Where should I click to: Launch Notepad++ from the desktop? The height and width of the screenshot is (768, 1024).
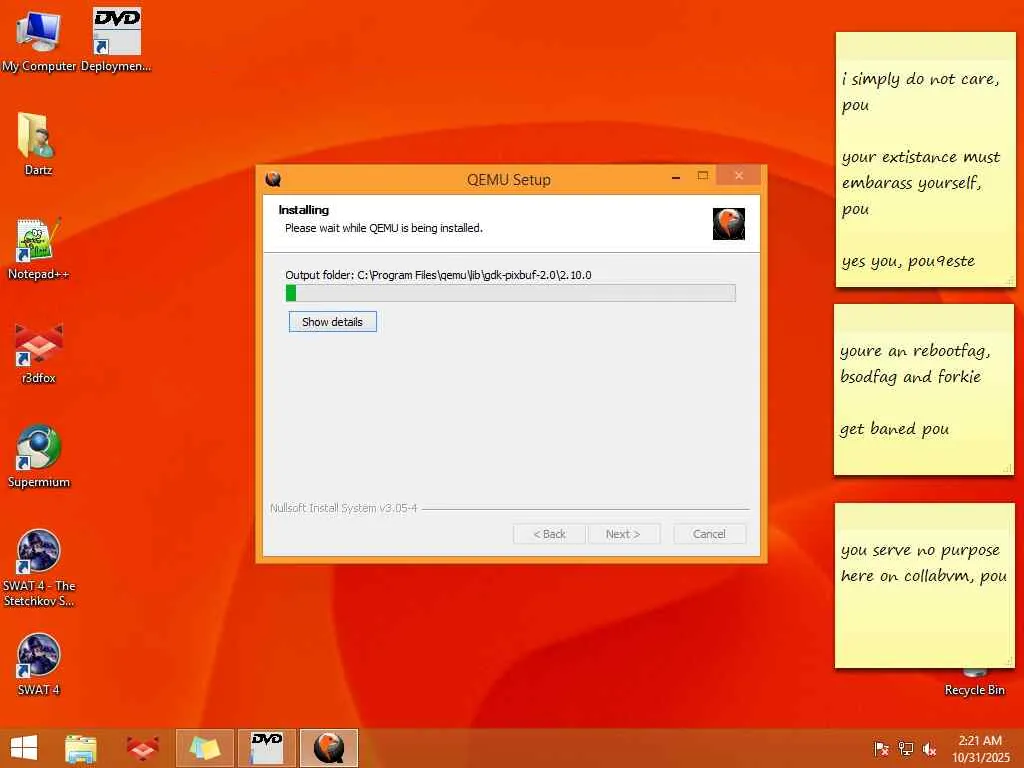(x=38, y=248)
